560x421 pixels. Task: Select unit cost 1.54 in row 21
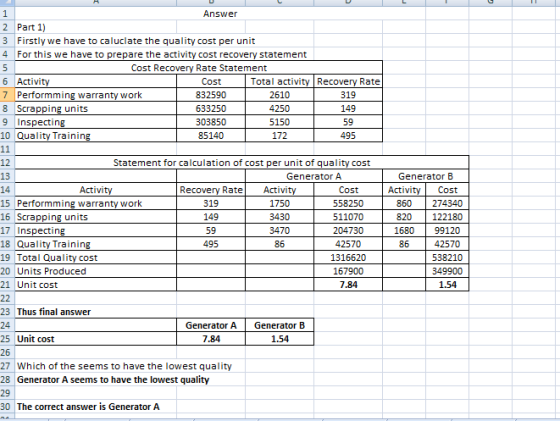(x=447, y=285)
